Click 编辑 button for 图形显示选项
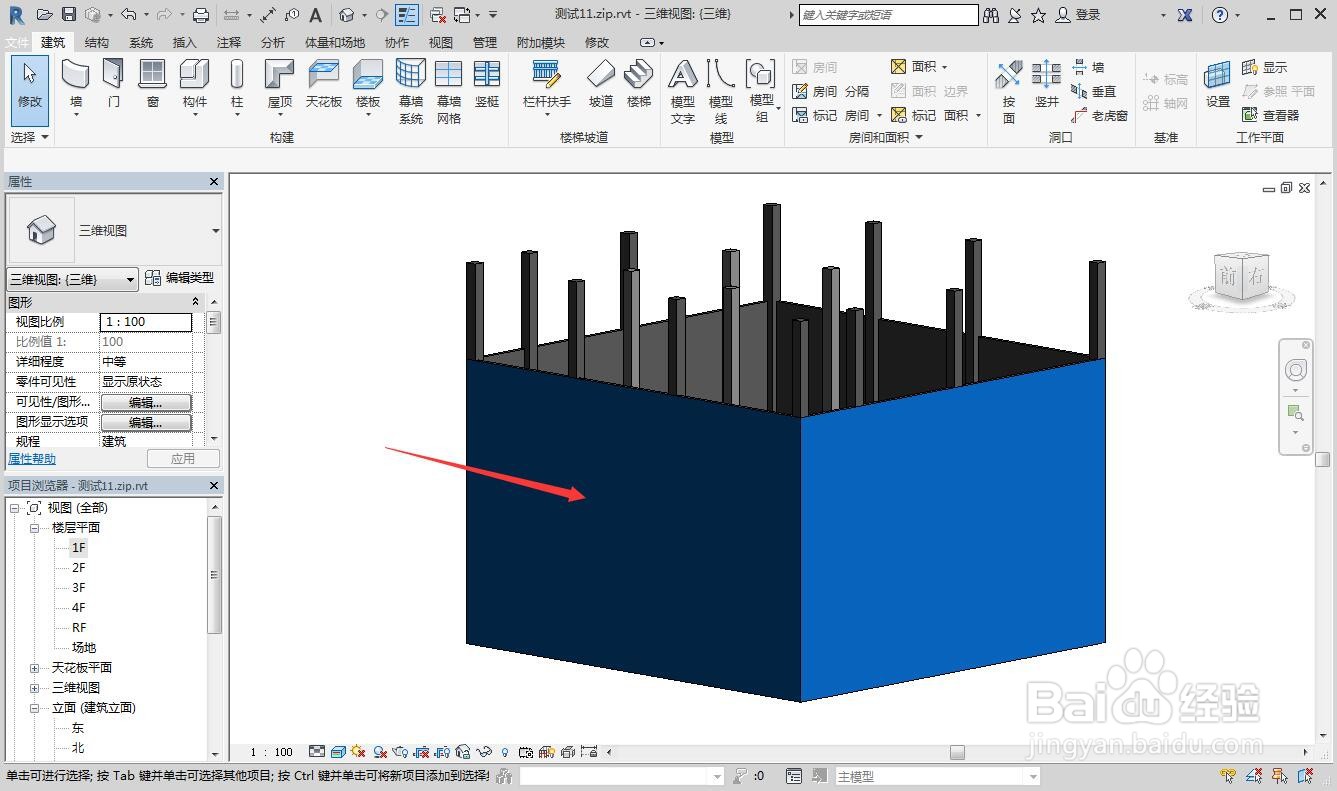Viewport: 1337px width, 791px height. point(146,422)
